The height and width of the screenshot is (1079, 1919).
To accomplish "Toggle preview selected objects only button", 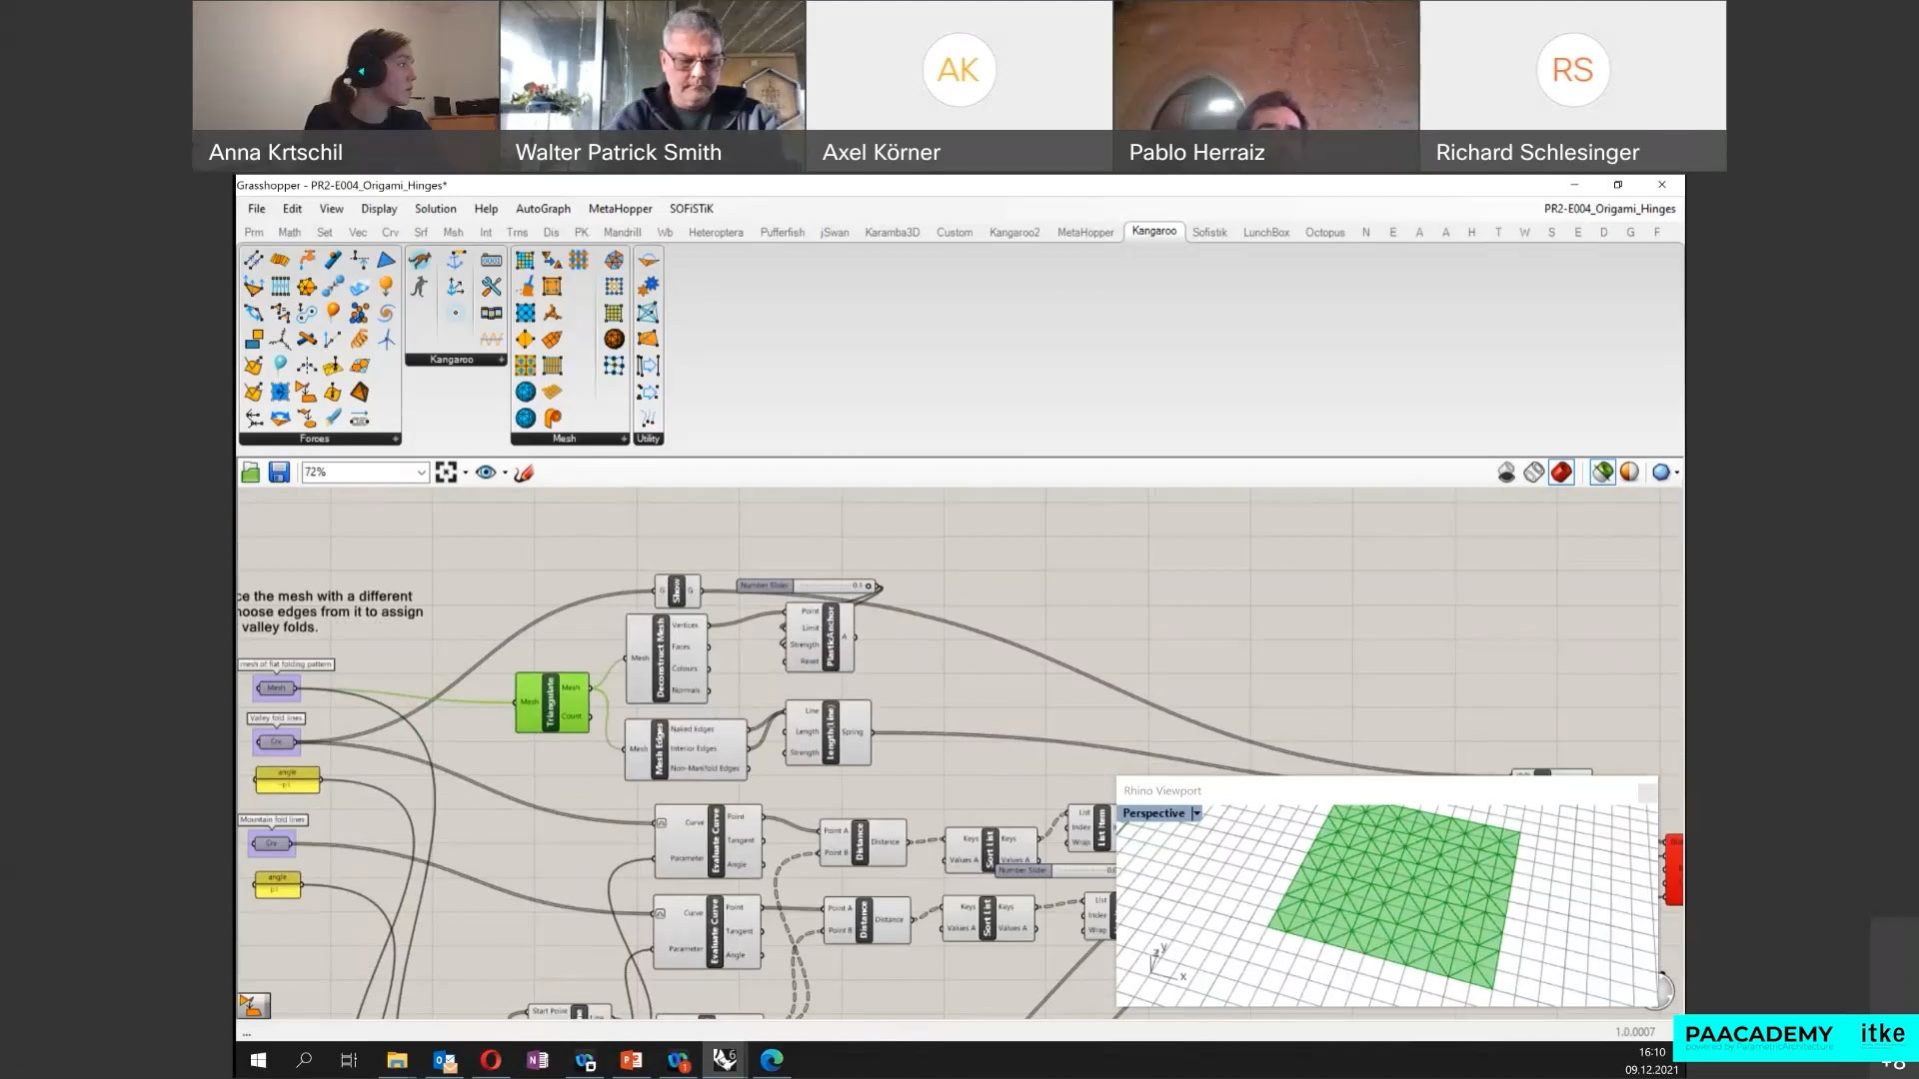I will 1602,472.
